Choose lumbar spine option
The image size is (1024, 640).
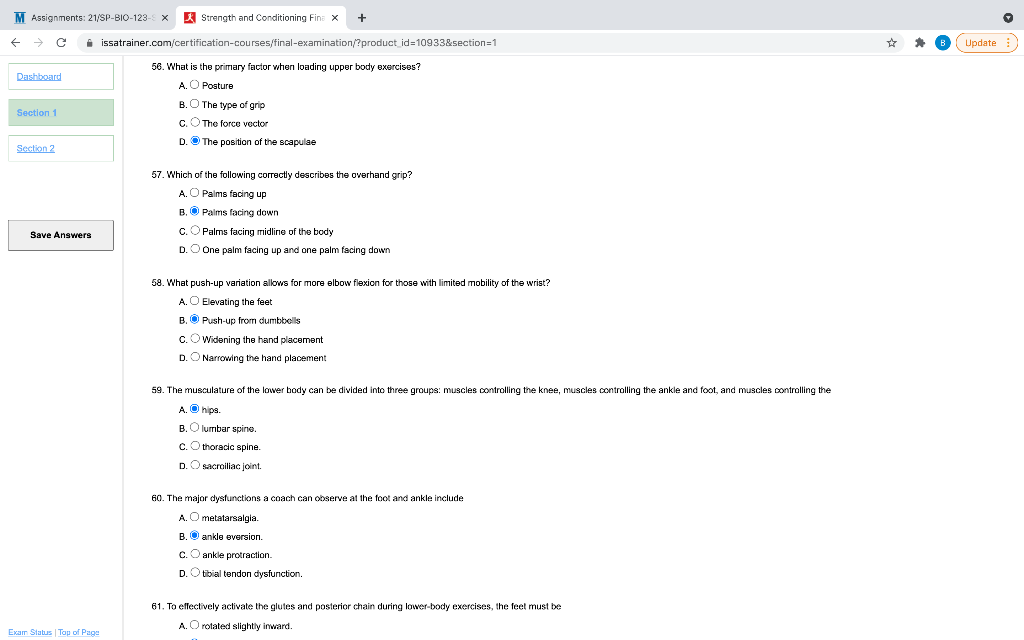tap(195, 427)
